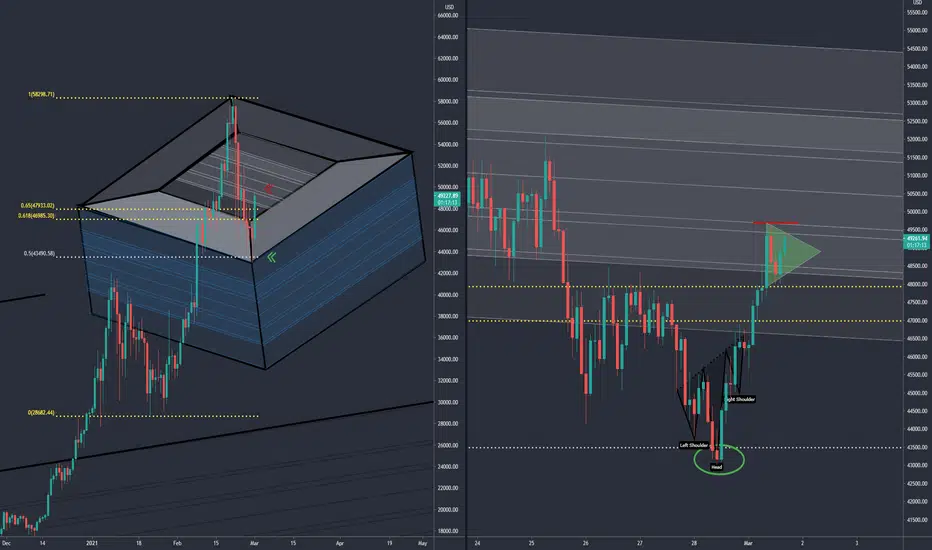Click the Dec label on left time axis
This screenshot has height=550, width=932.
click(7, 543)
